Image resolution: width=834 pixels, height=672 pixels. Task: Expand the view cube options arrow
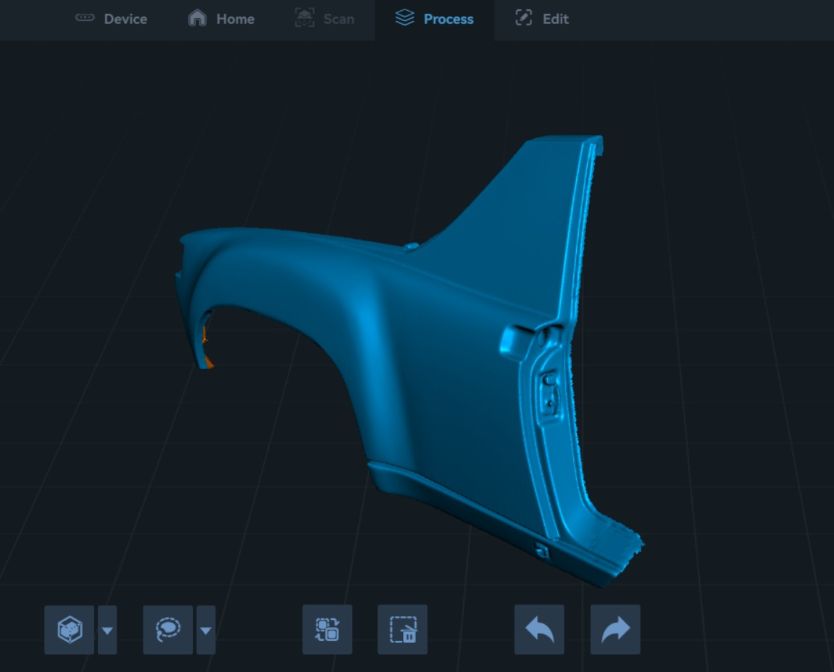pyautogui.click(x=107, y=630)
